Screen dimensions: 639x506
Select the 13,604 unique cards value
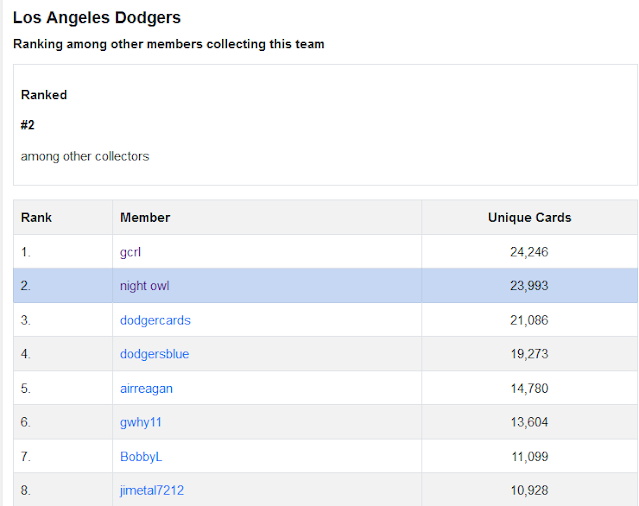tap(529, 422)
